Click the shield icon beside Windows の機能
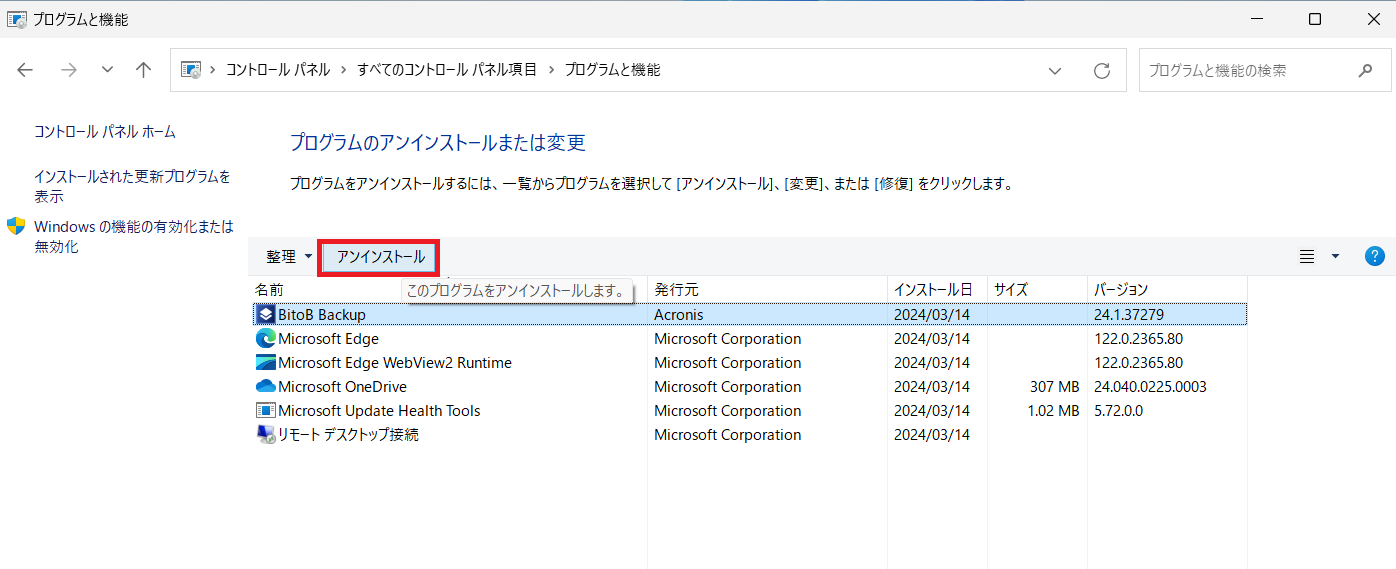 pos(16,226)
